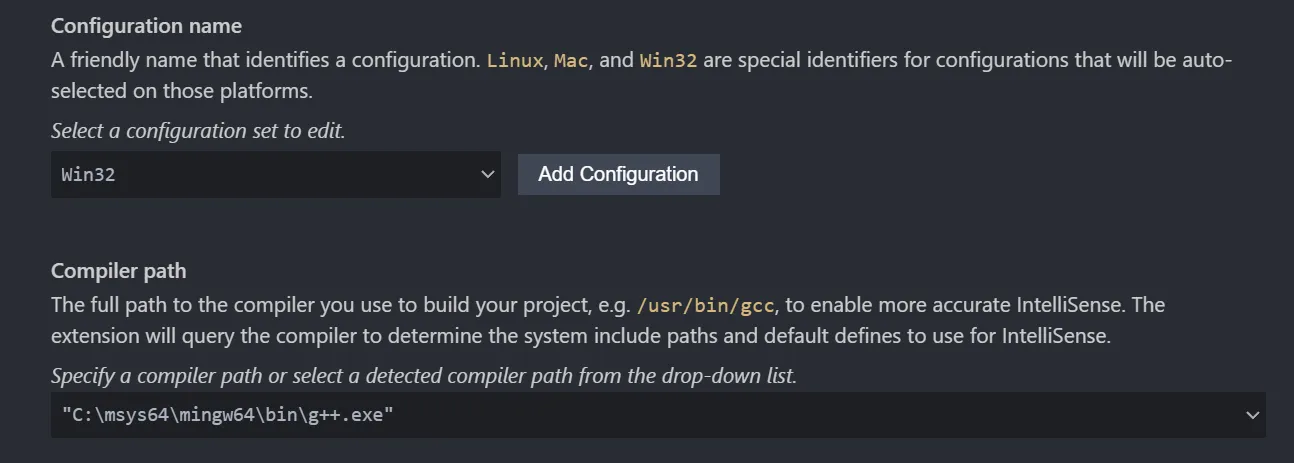Select the Win32 configuration combo box
Screen dimensions: 1294x463
(260, 174)
